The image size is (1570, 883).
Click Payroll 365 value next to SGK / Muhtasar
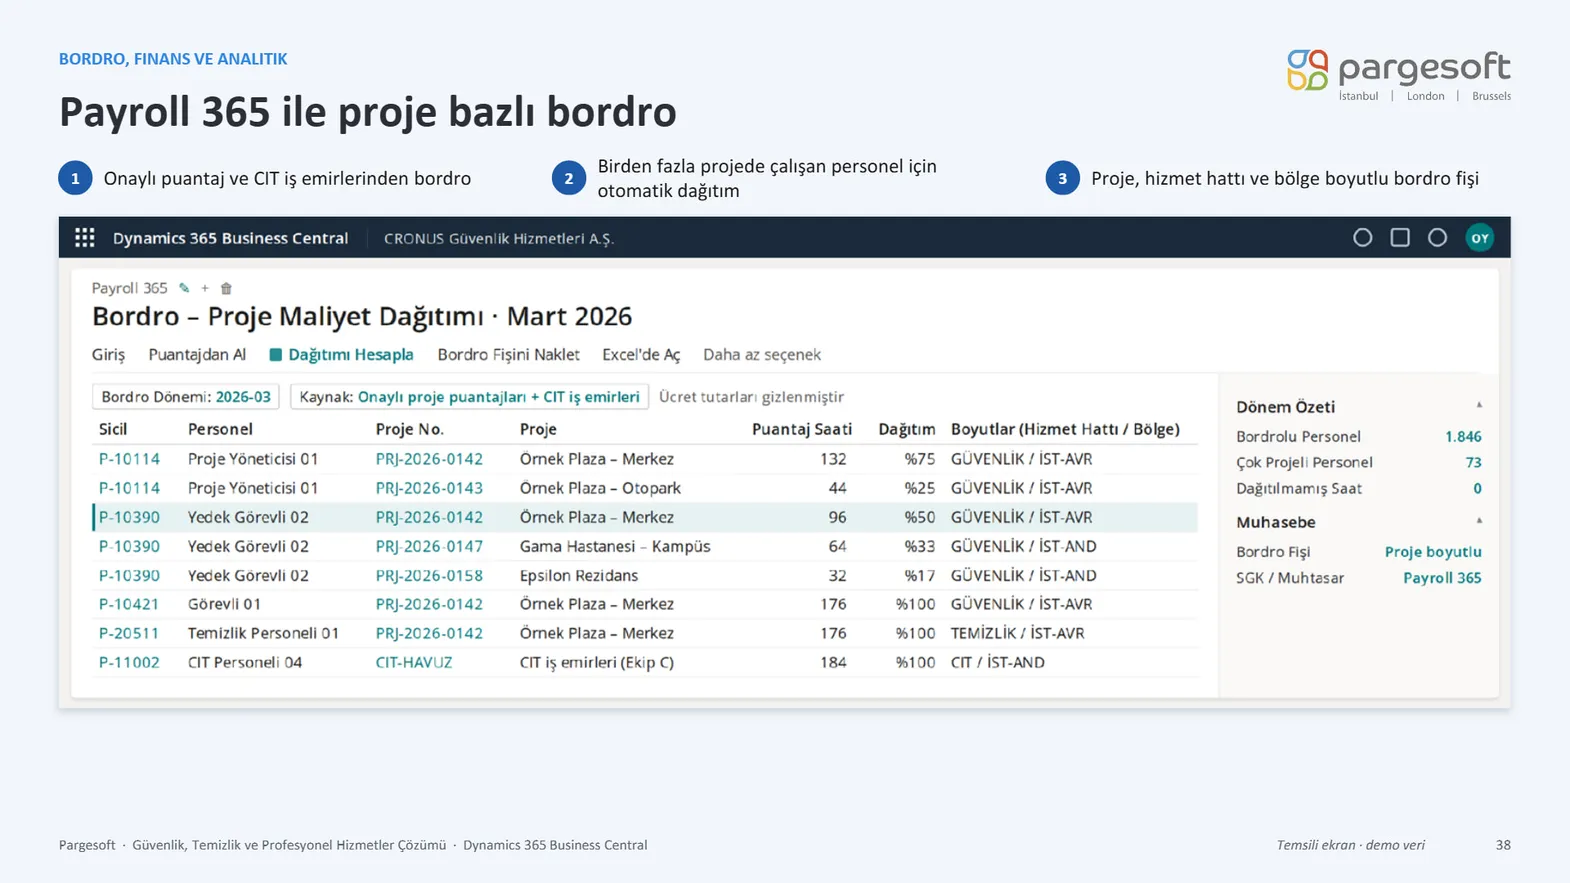tap(1442, 578)
